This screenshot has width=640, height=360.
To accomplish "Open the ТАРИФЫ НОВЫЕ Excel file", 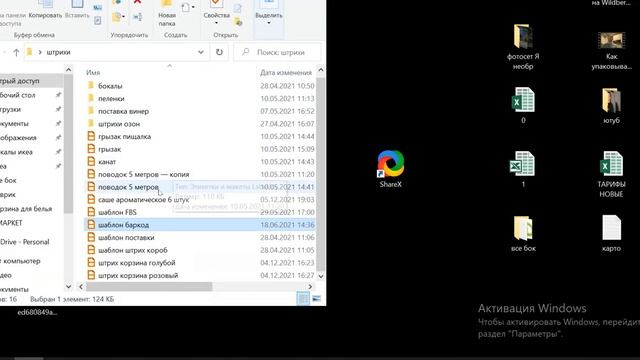I will click(x=611, y=174).
